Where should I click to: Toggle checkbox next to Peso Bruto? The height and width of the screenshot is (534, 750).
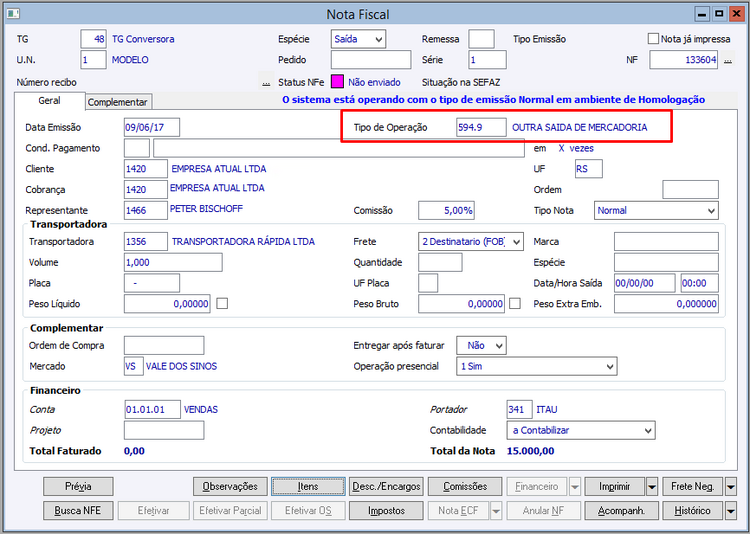515,303
